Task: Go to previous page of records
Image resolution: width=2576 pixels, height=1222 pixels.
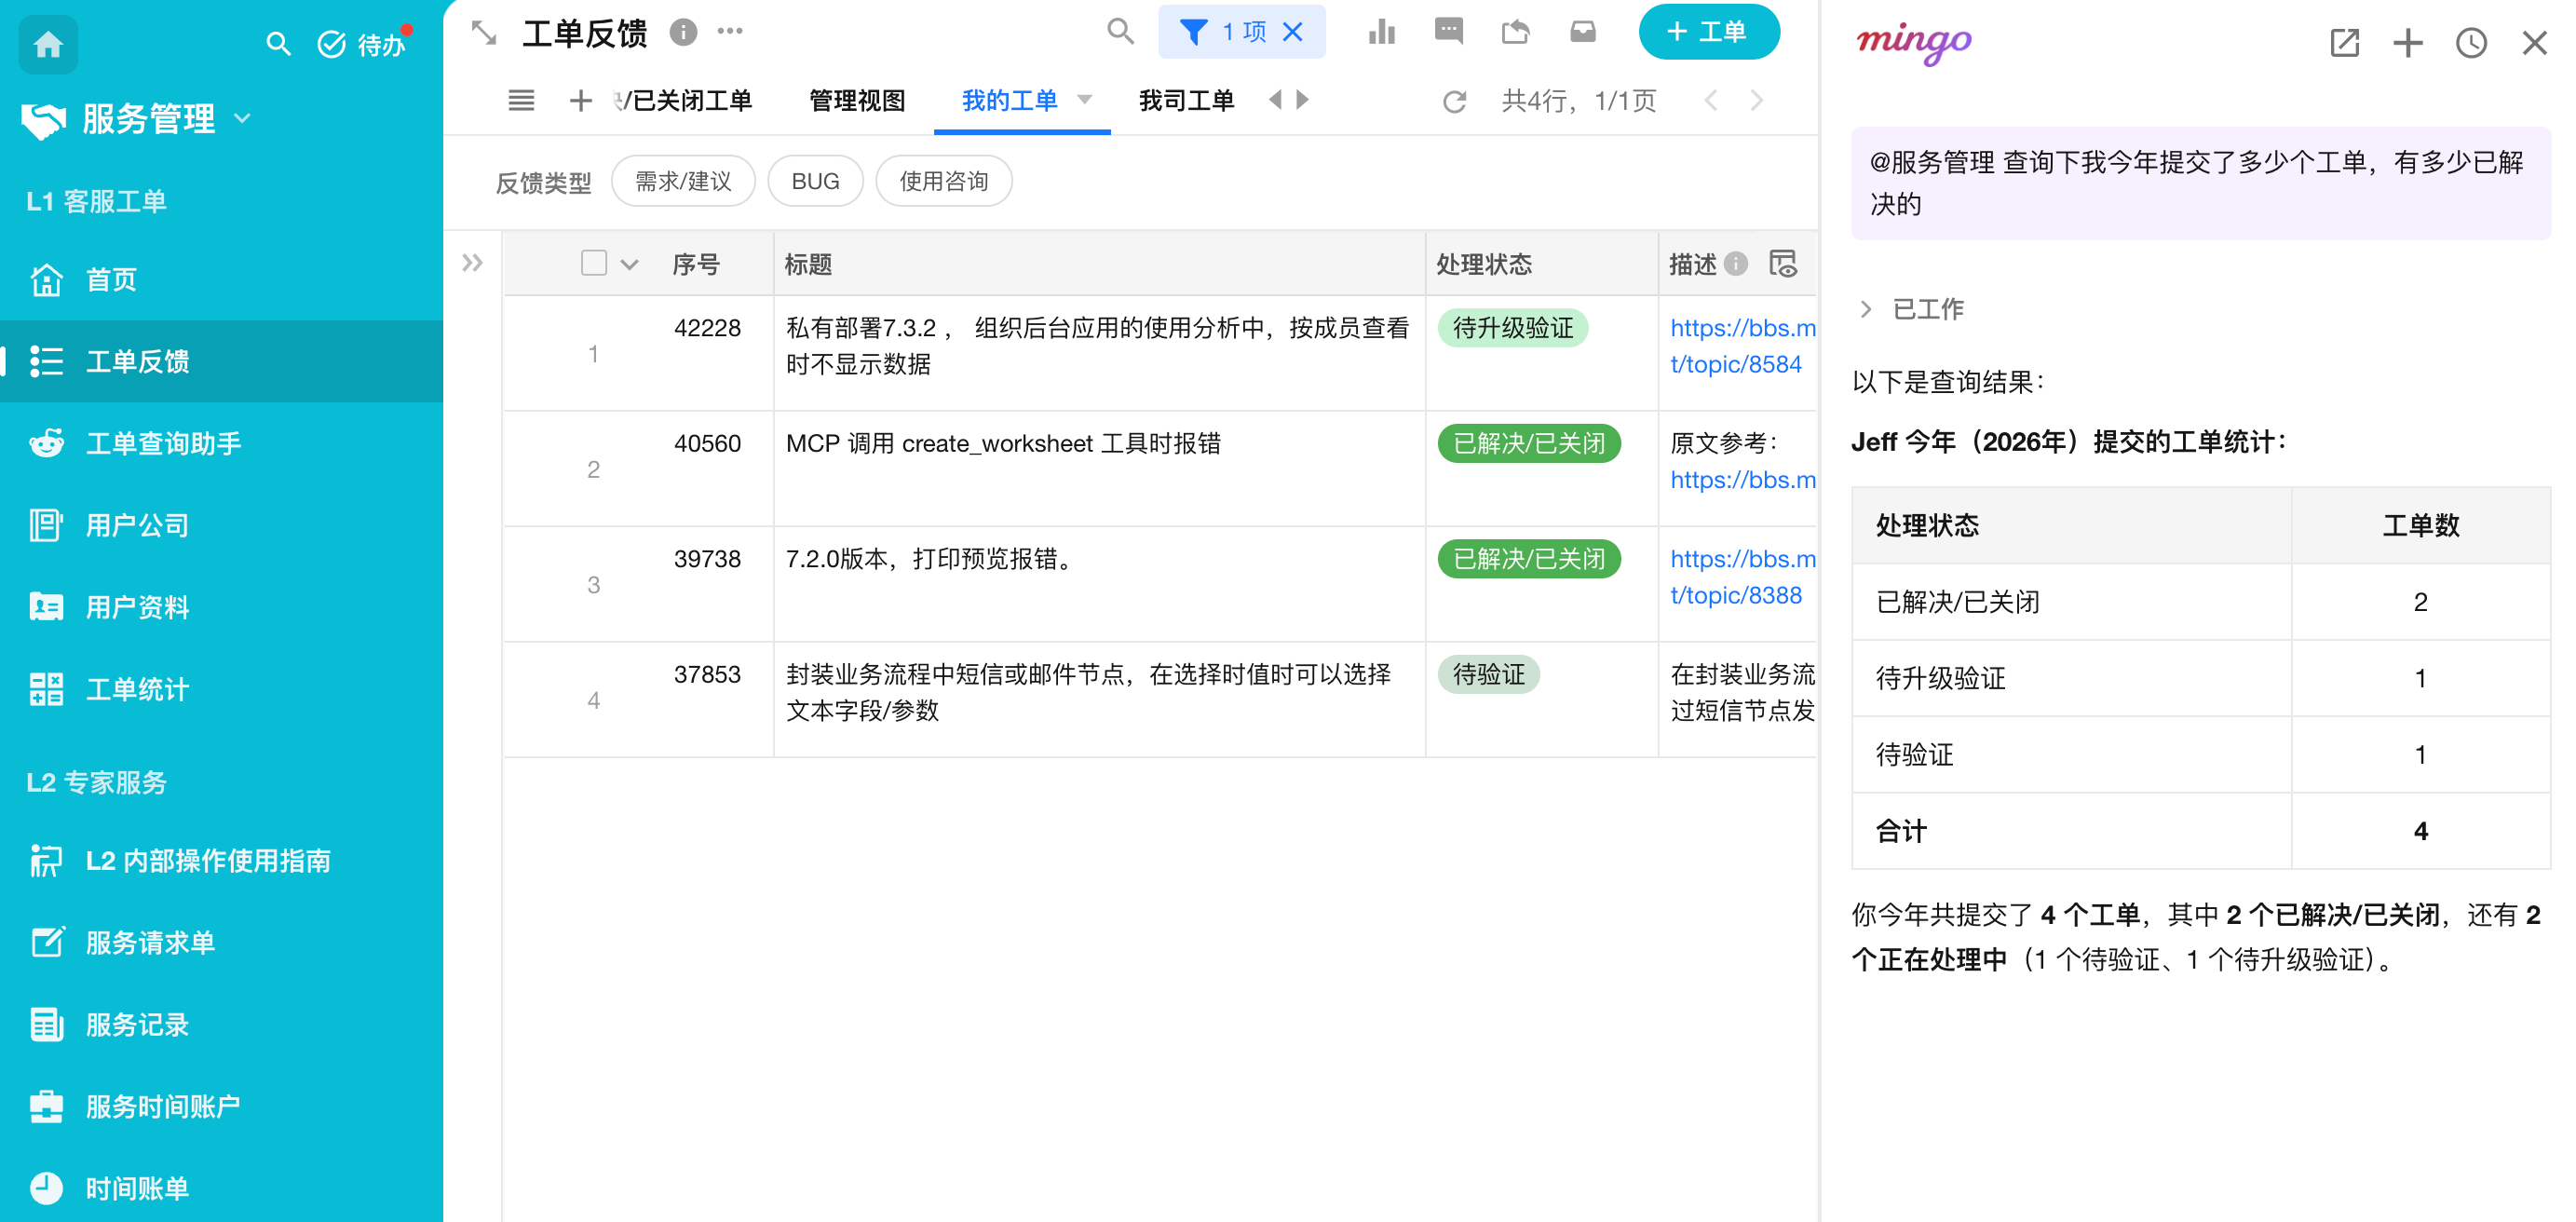Action: tap(1711, 100)
